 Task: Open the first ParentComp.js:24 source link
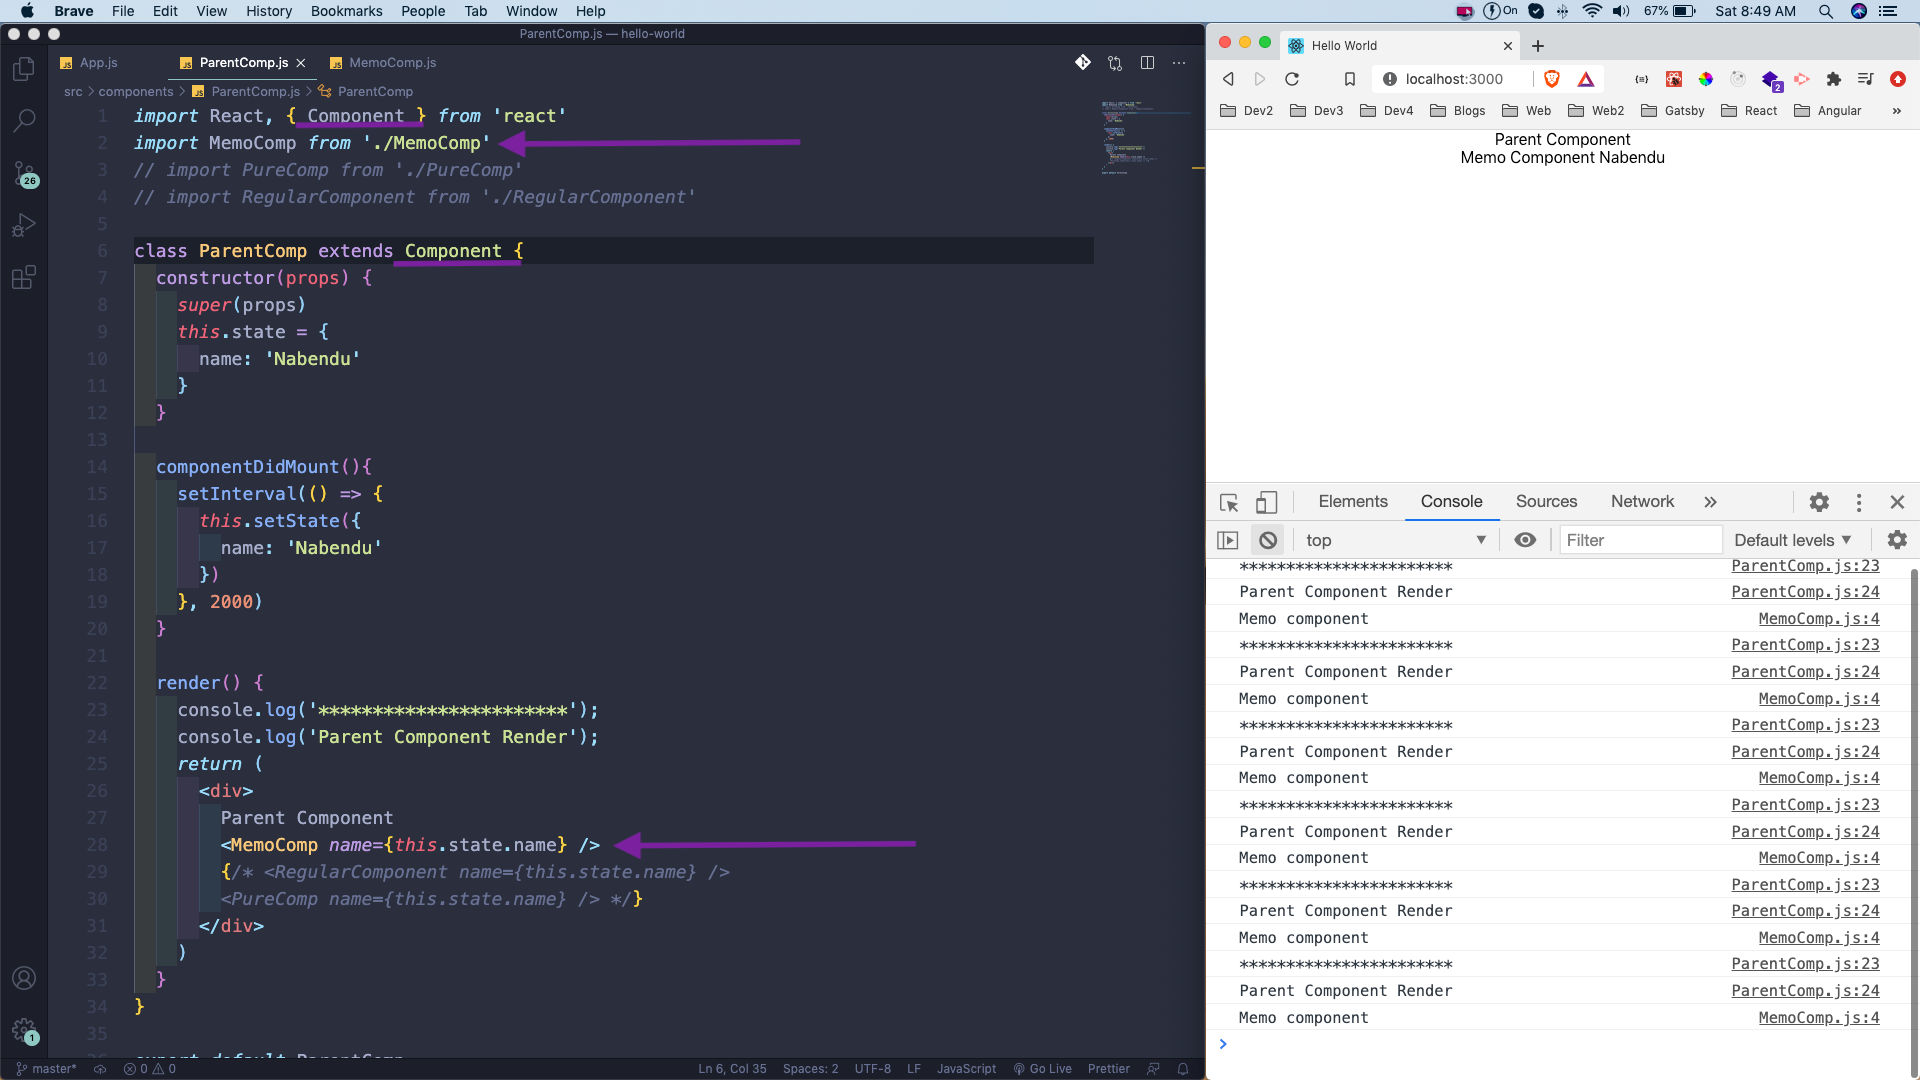tap(1805, 592)
